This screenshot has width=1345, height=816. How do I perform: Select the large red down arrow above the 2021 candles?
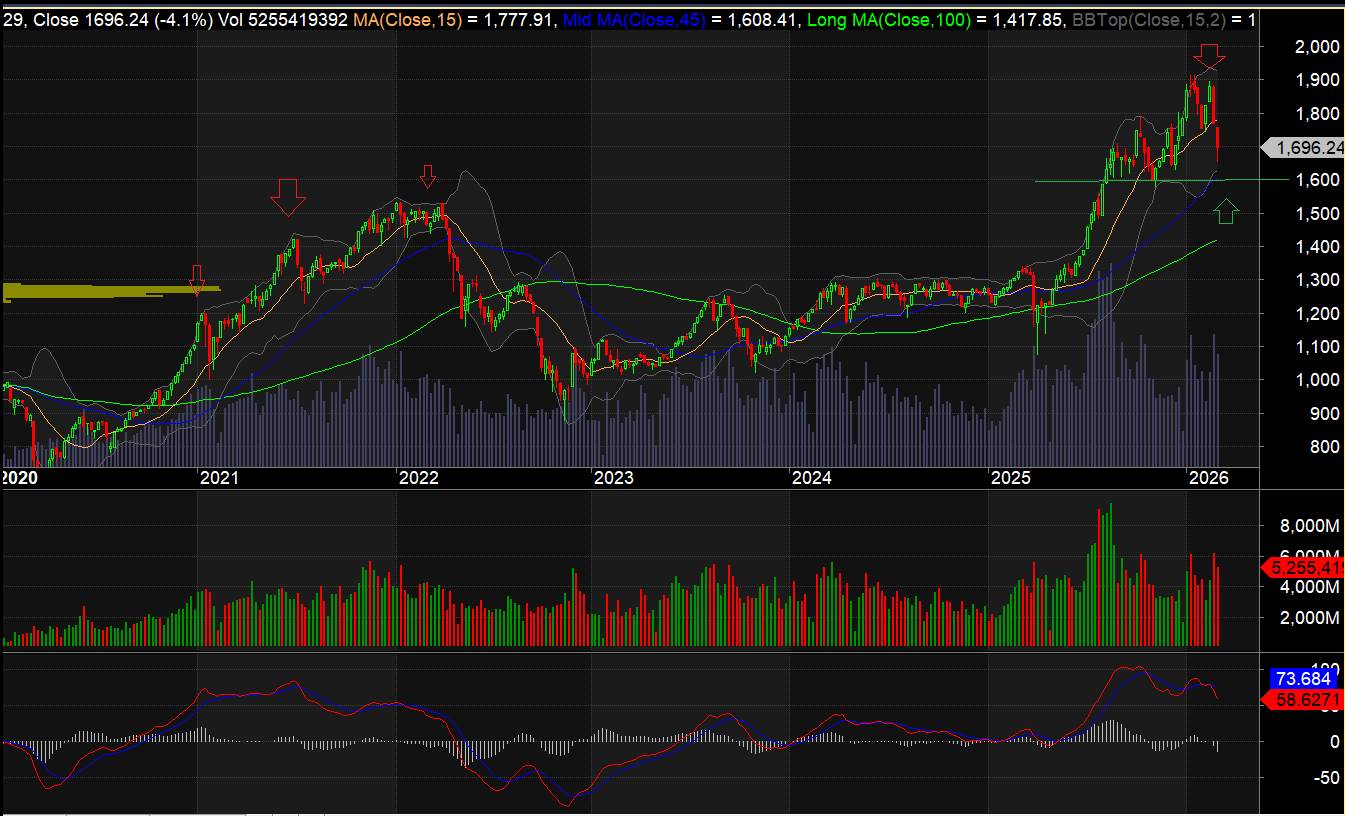[x=287, y=196]
